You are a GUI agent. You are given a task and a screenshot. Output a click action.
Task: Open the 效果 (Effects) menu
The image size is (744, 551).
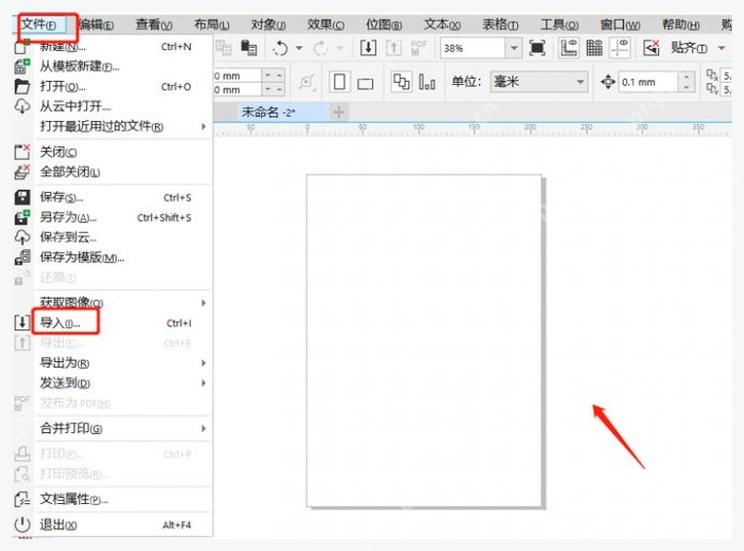coord(326,25)
